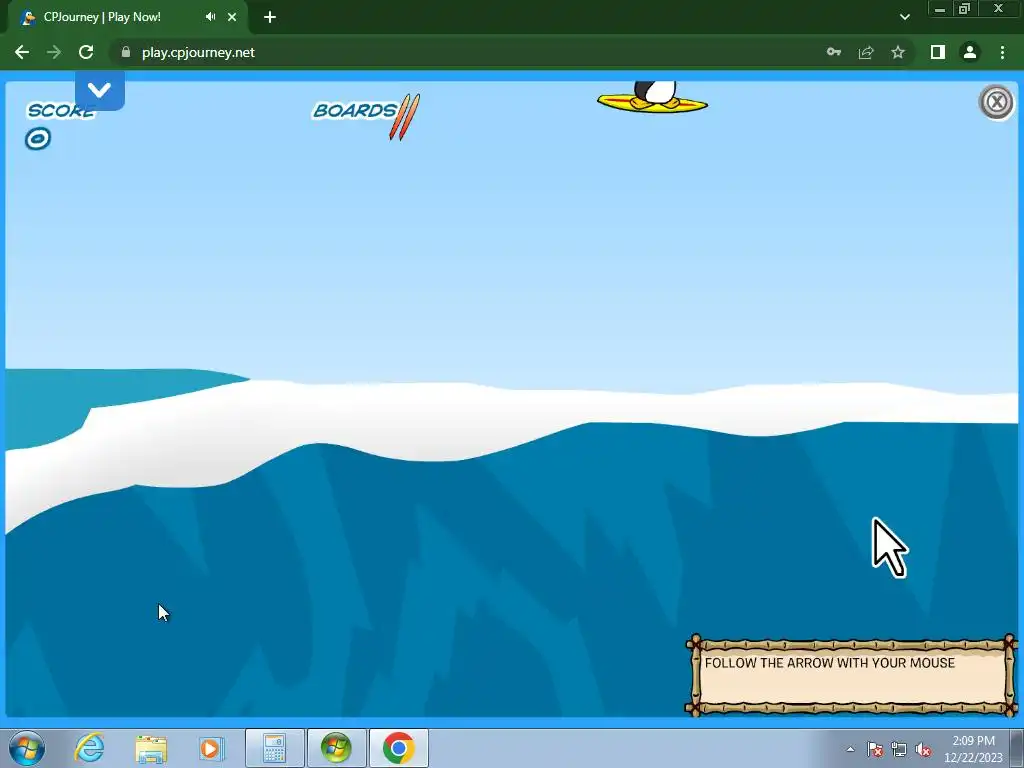Click the BOARDS label
The width and height of the screenshot is (1024, 768).
click(355, 110)
